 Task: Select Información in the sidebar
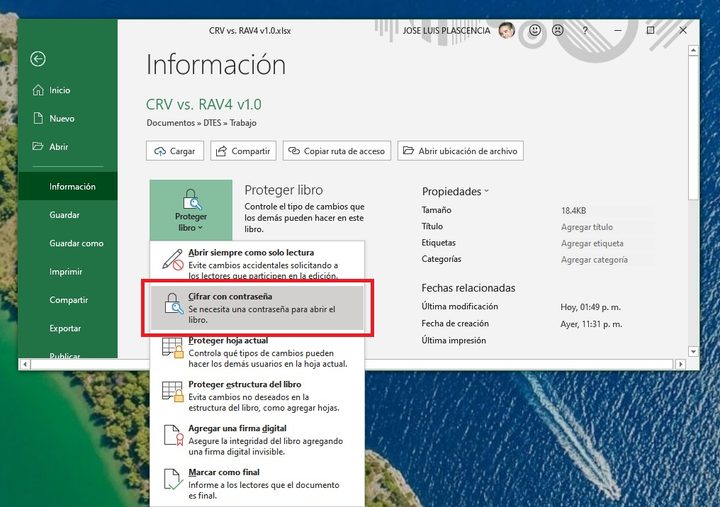68,186
